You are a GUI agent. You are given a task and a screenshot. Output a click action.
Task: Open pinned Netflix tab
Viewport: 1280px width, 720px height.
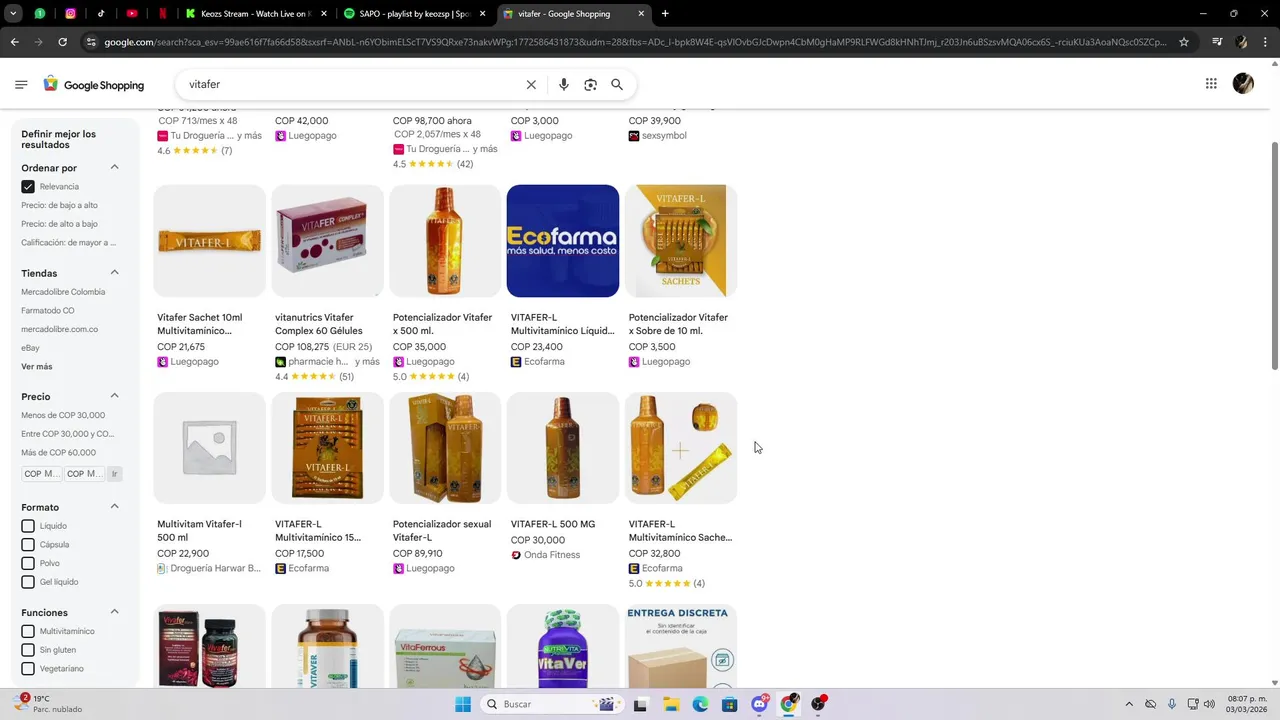click(x=162, y=14)
